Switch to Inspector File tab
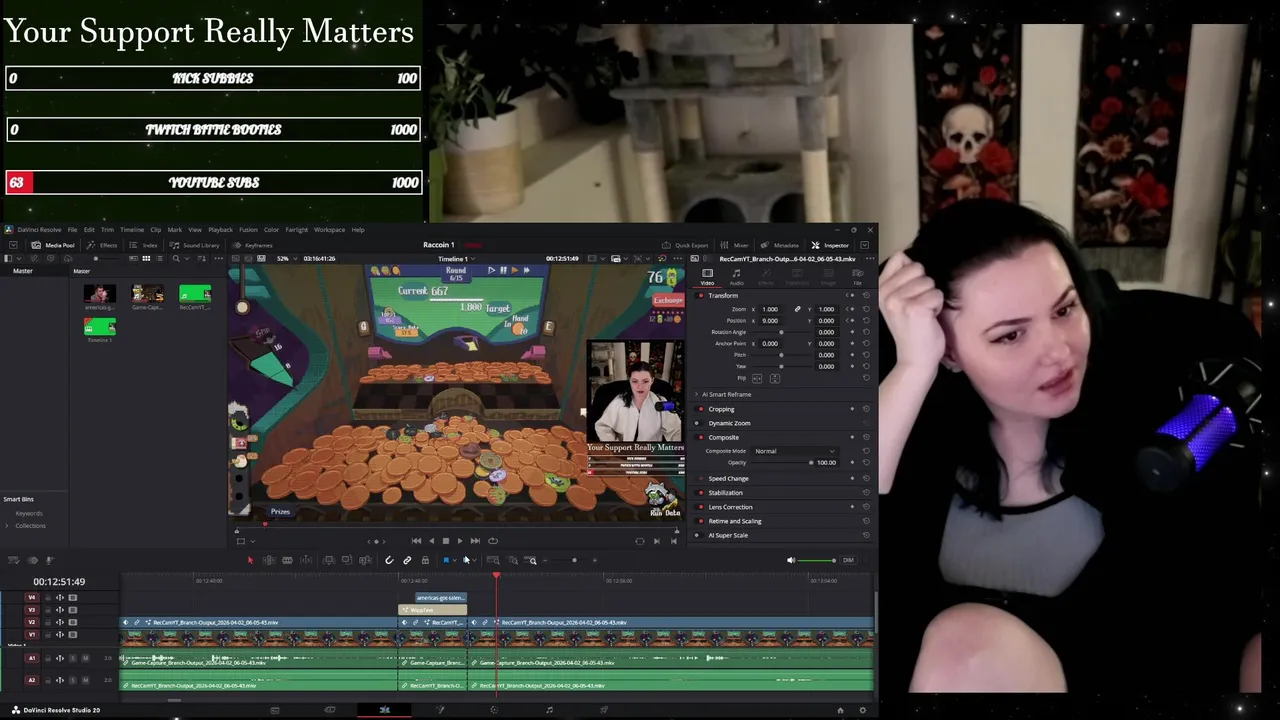The width and height of the screenshot is (1280, 720). coord(857,276)
